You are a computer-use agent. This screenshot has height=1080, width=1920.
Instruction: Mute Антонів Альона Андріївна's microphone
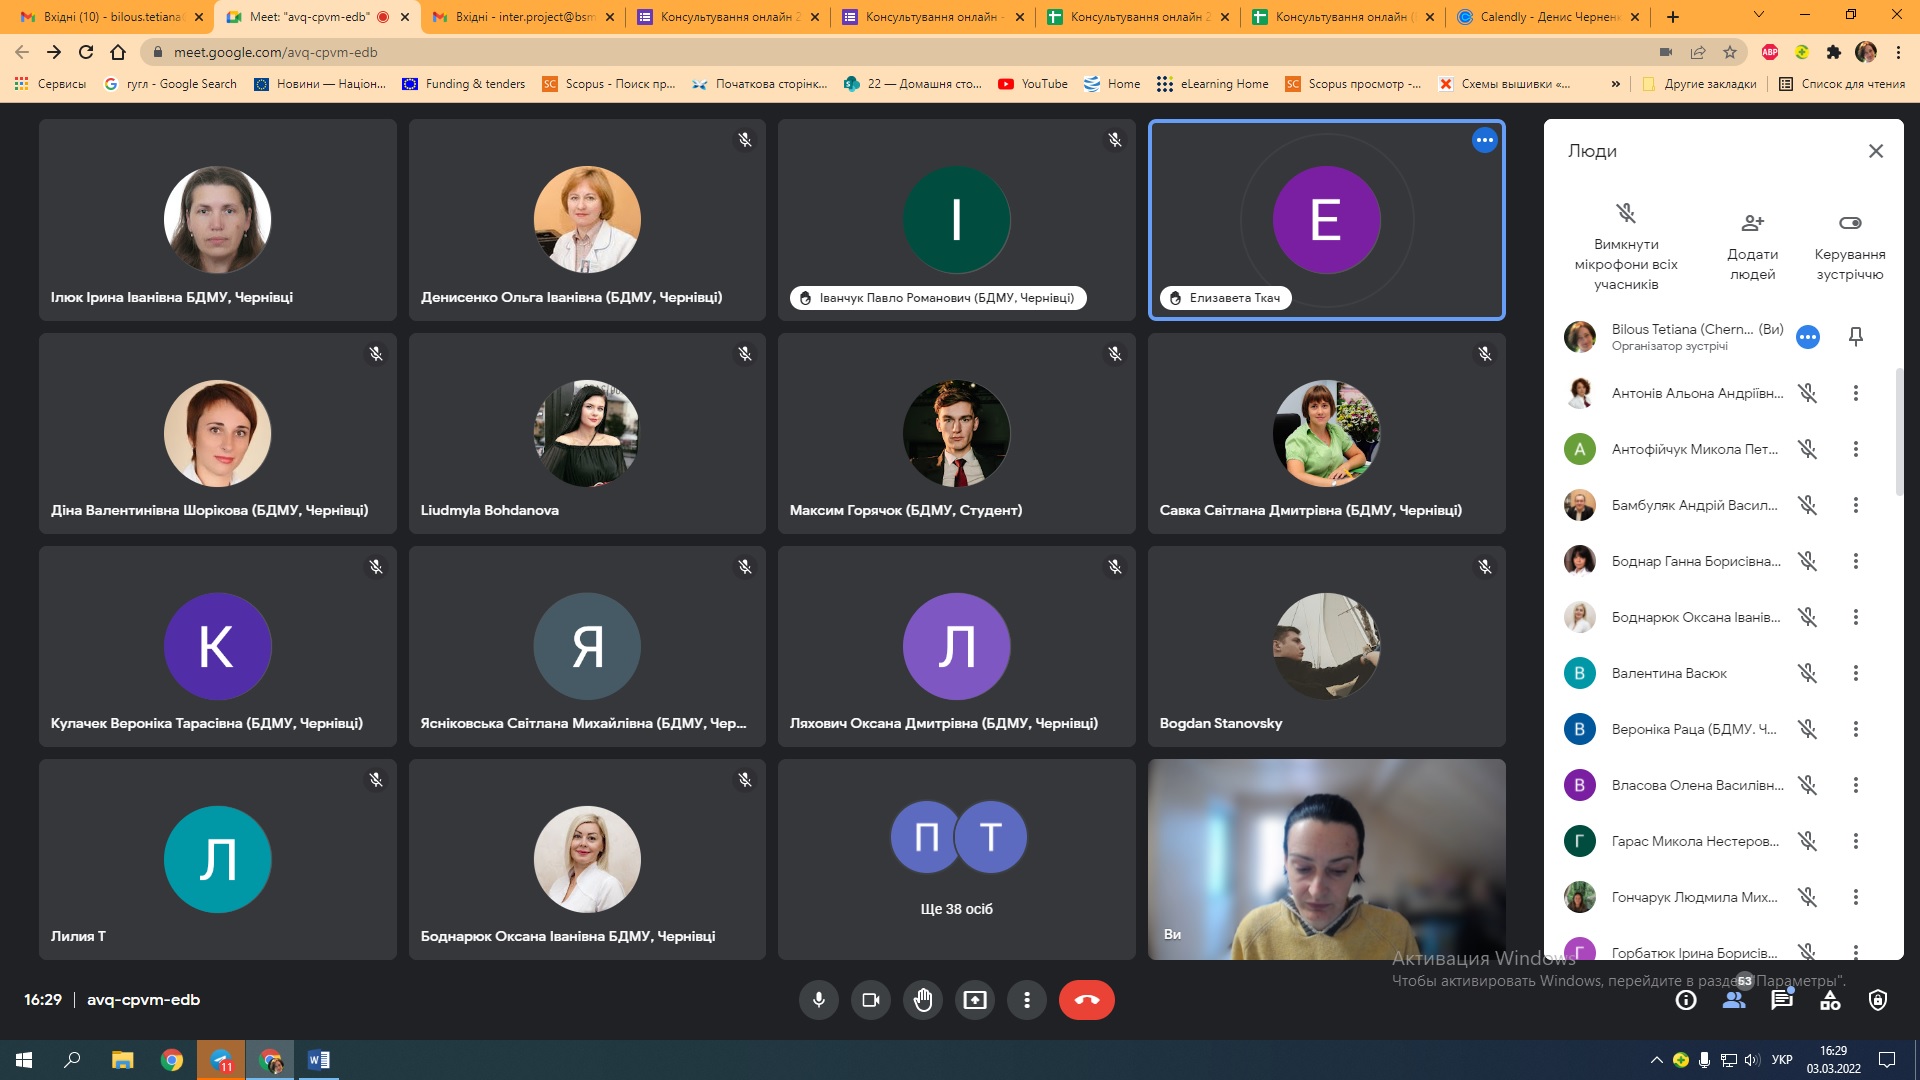click(1807, 393)
